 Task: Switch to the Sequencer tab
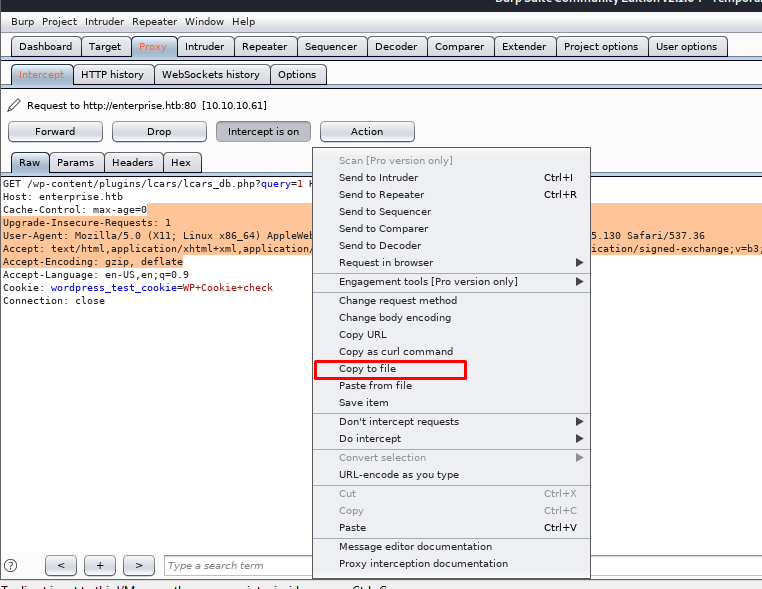tap(331, 47)
